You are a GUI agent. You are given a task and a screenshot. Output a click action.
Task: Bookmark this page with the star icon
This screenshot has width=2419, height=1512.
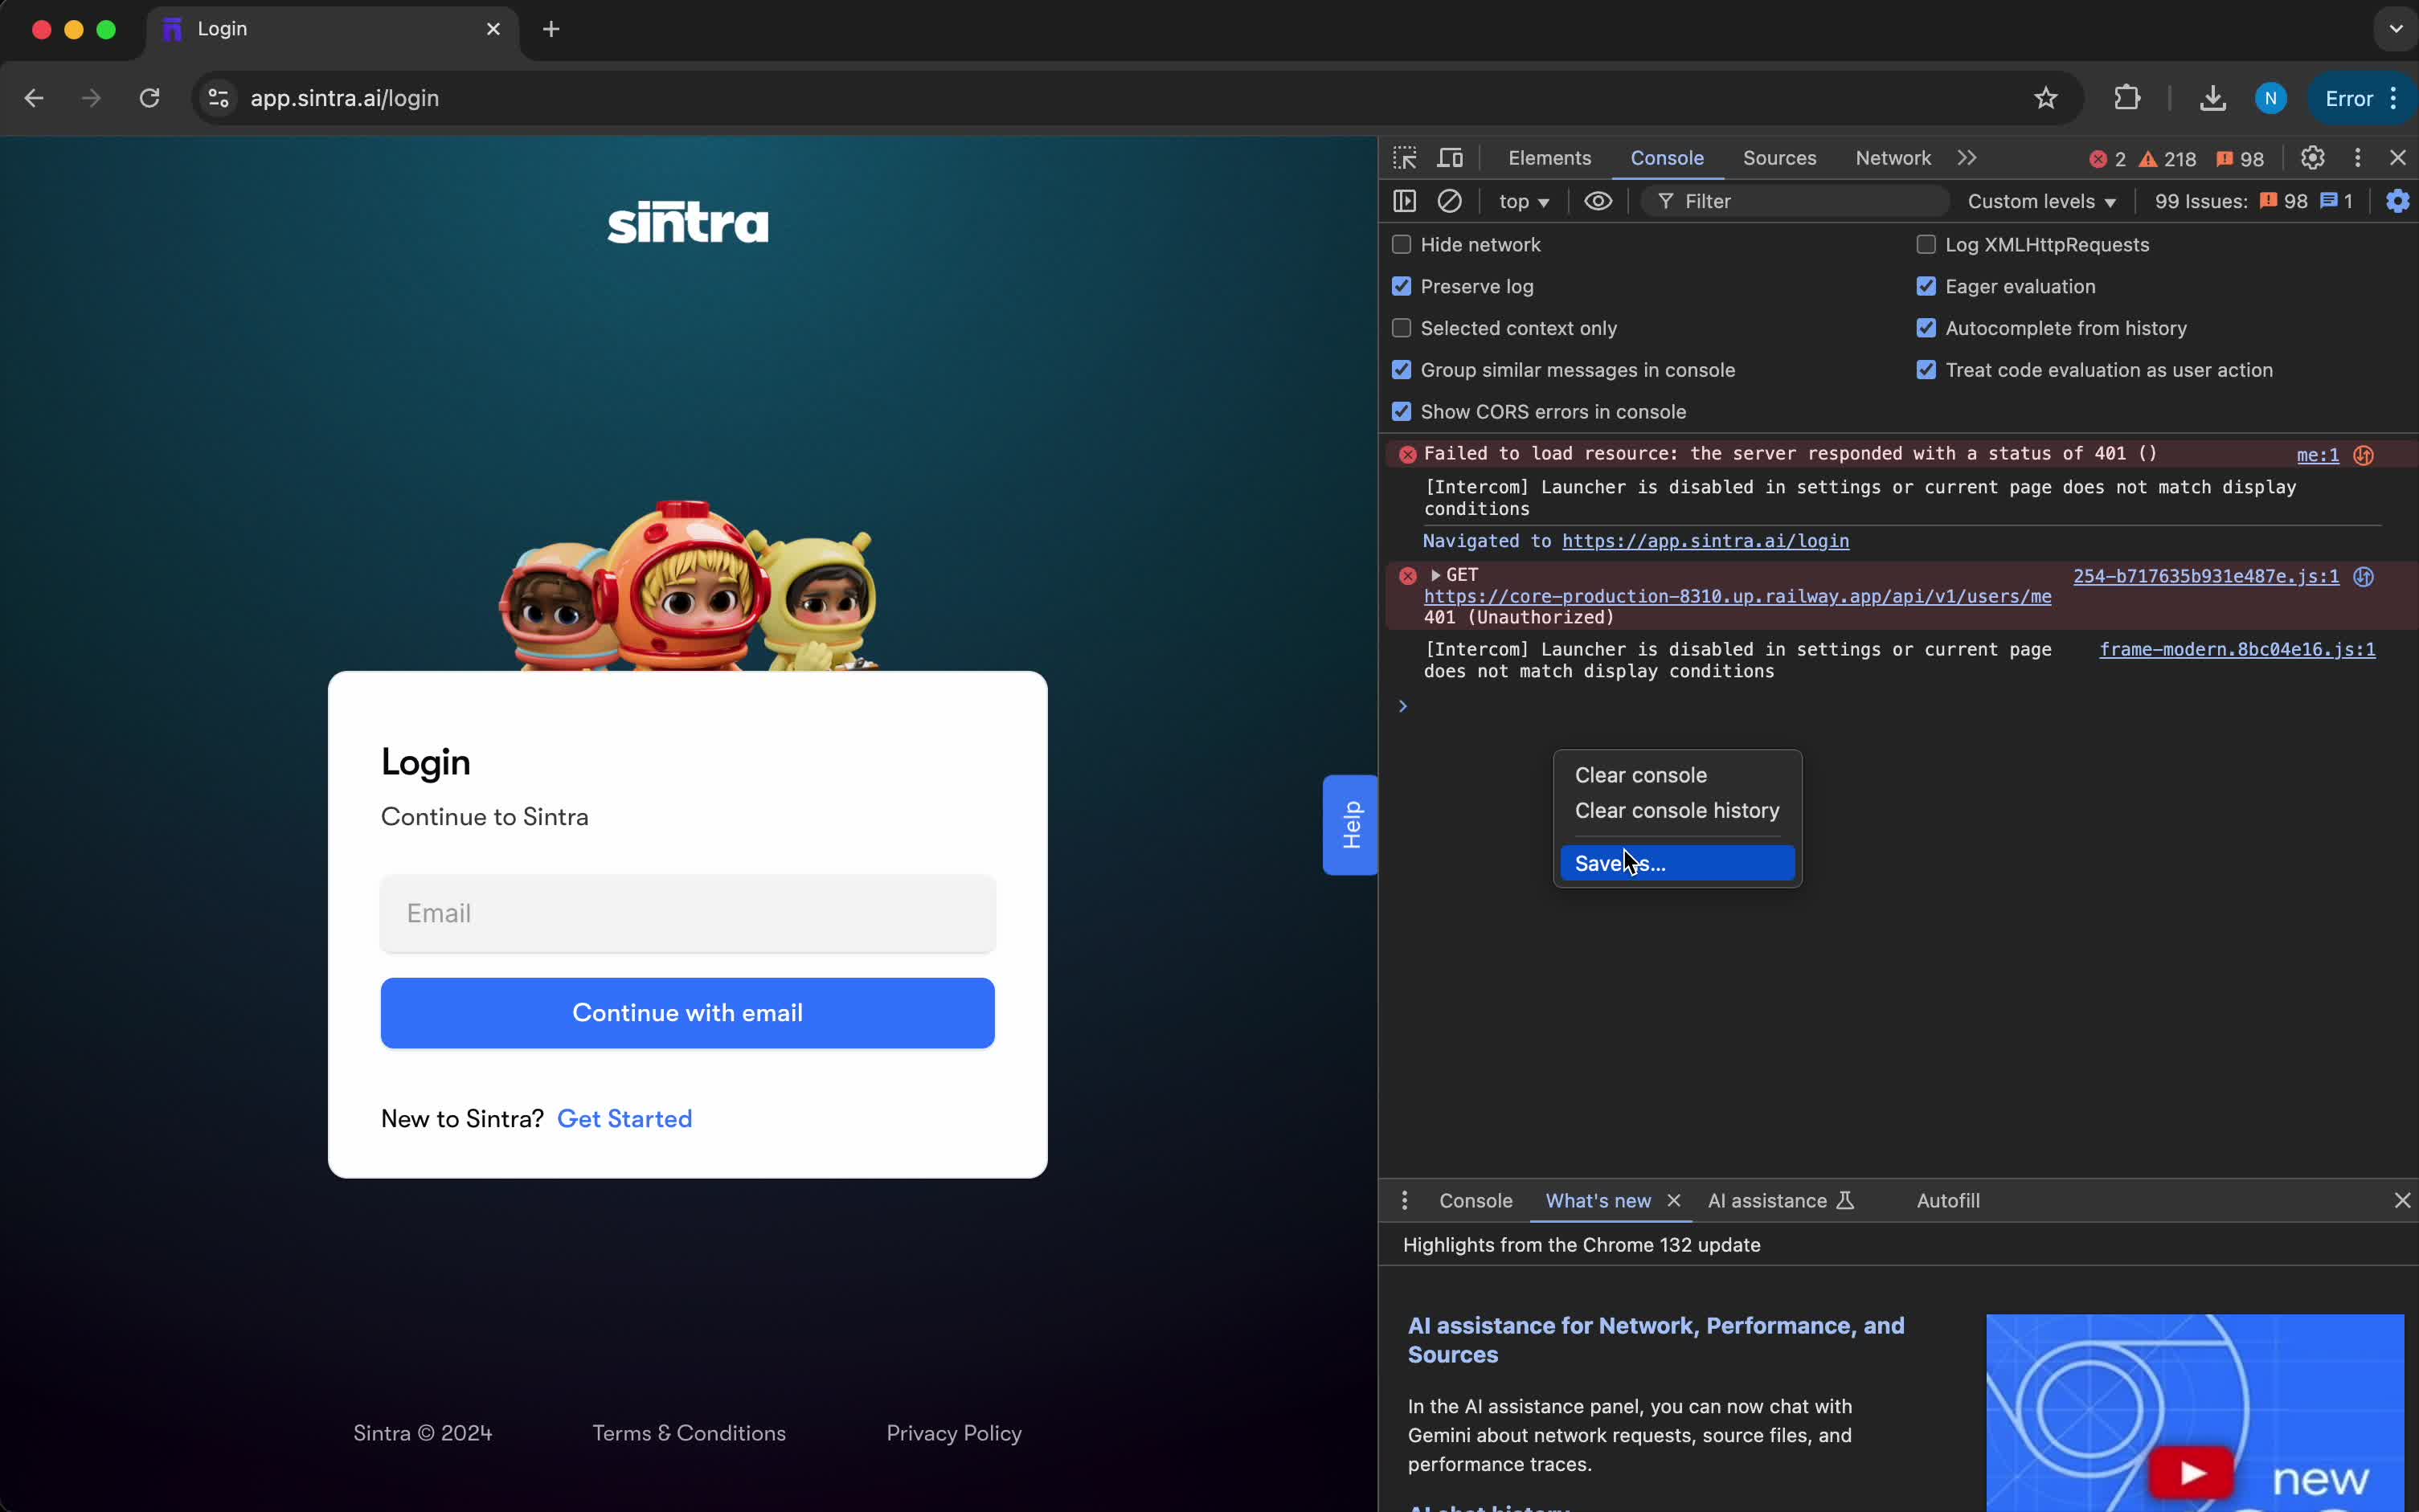click(2045, 98)
